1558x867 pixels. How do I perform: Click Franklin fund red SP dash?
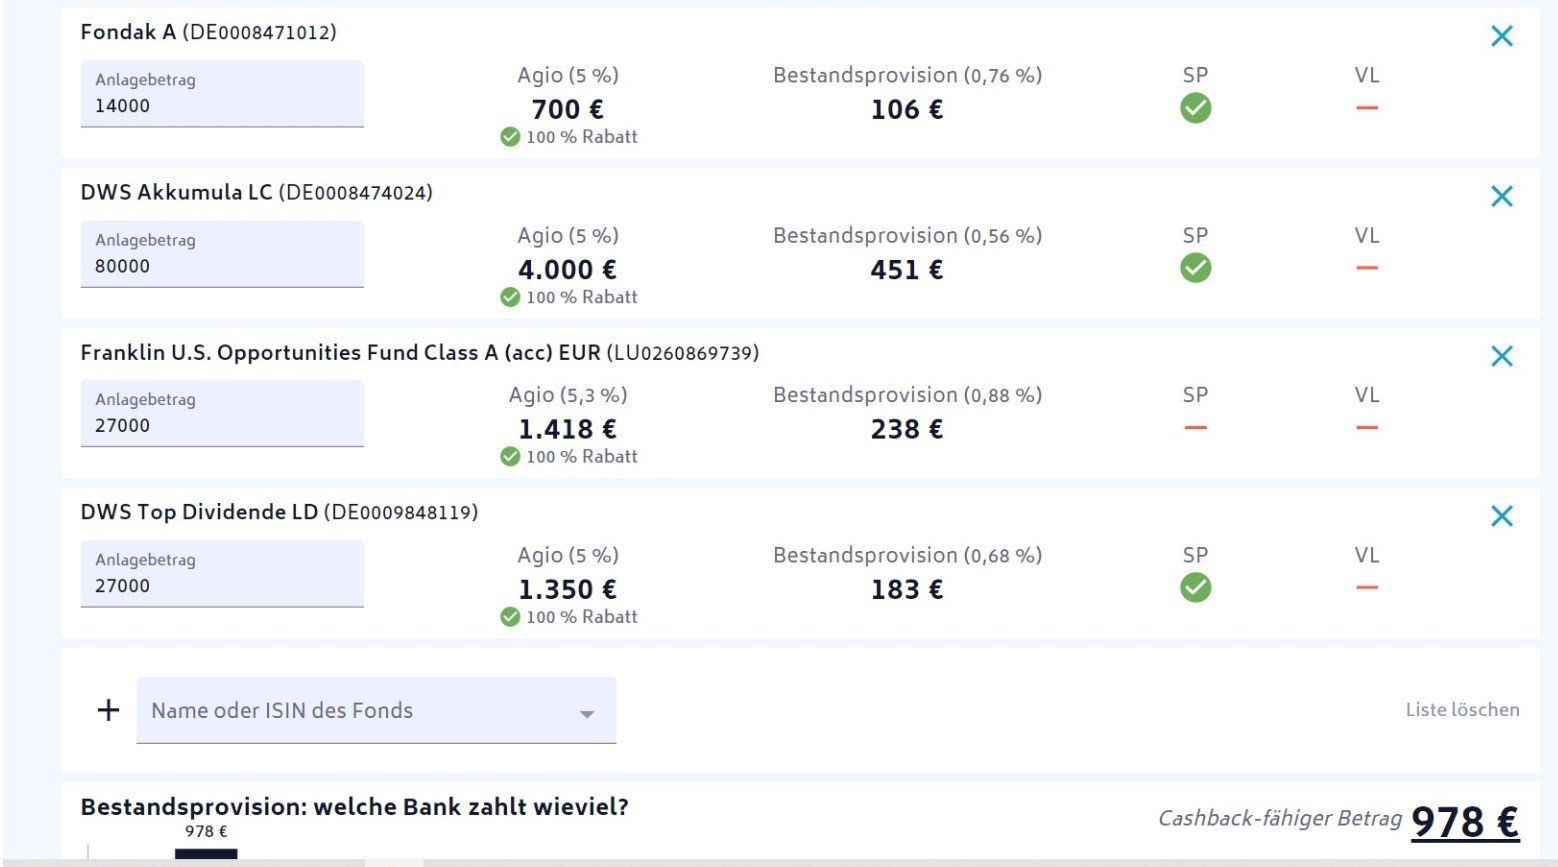[x=1195, y=428]
